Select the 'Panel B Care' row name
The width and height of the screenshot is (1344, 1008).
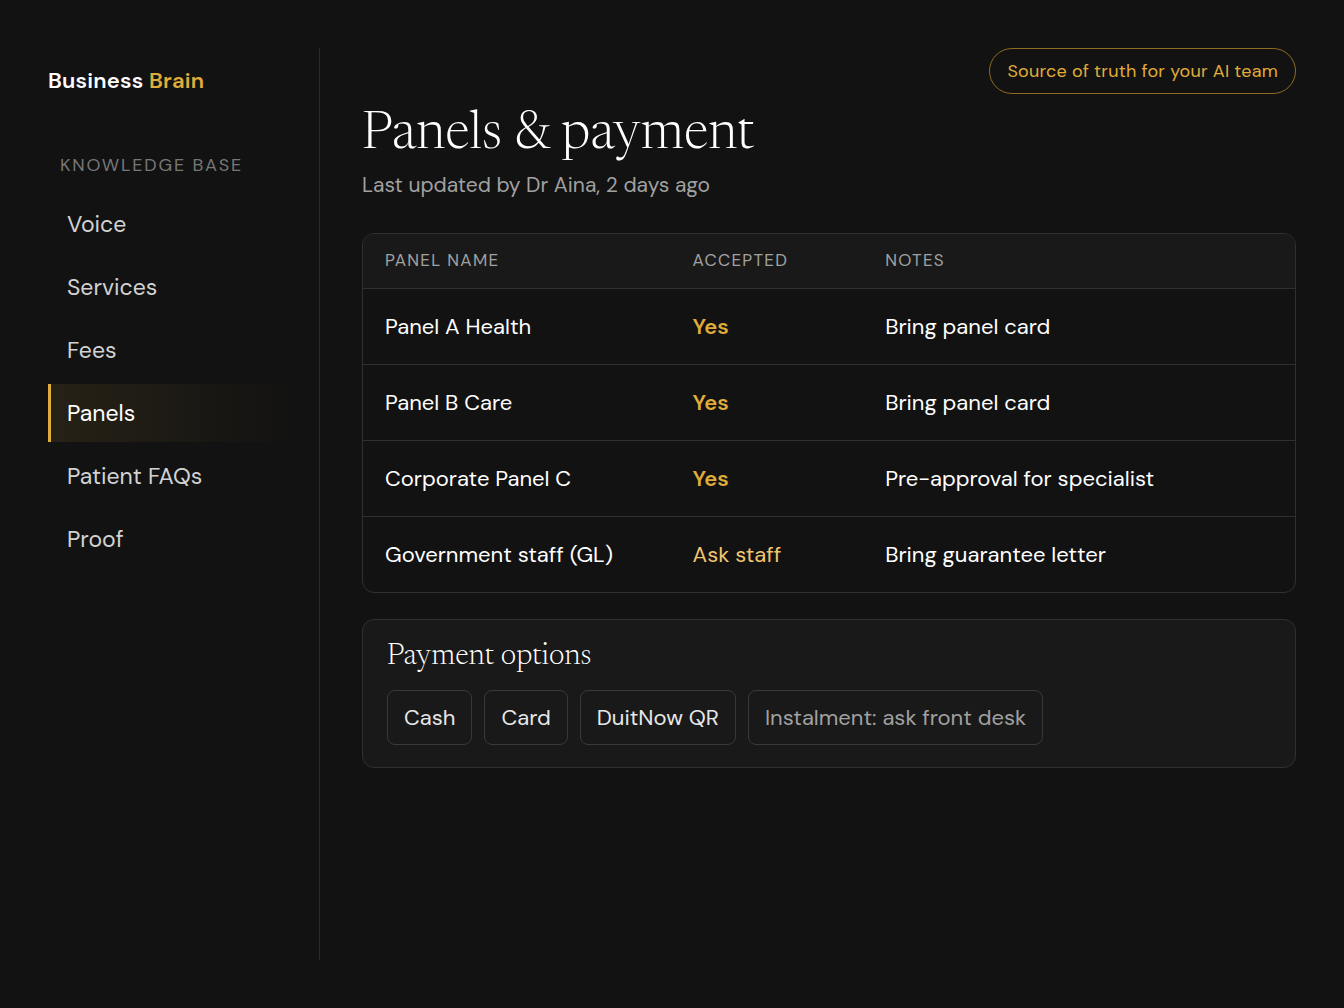(448, 403)
